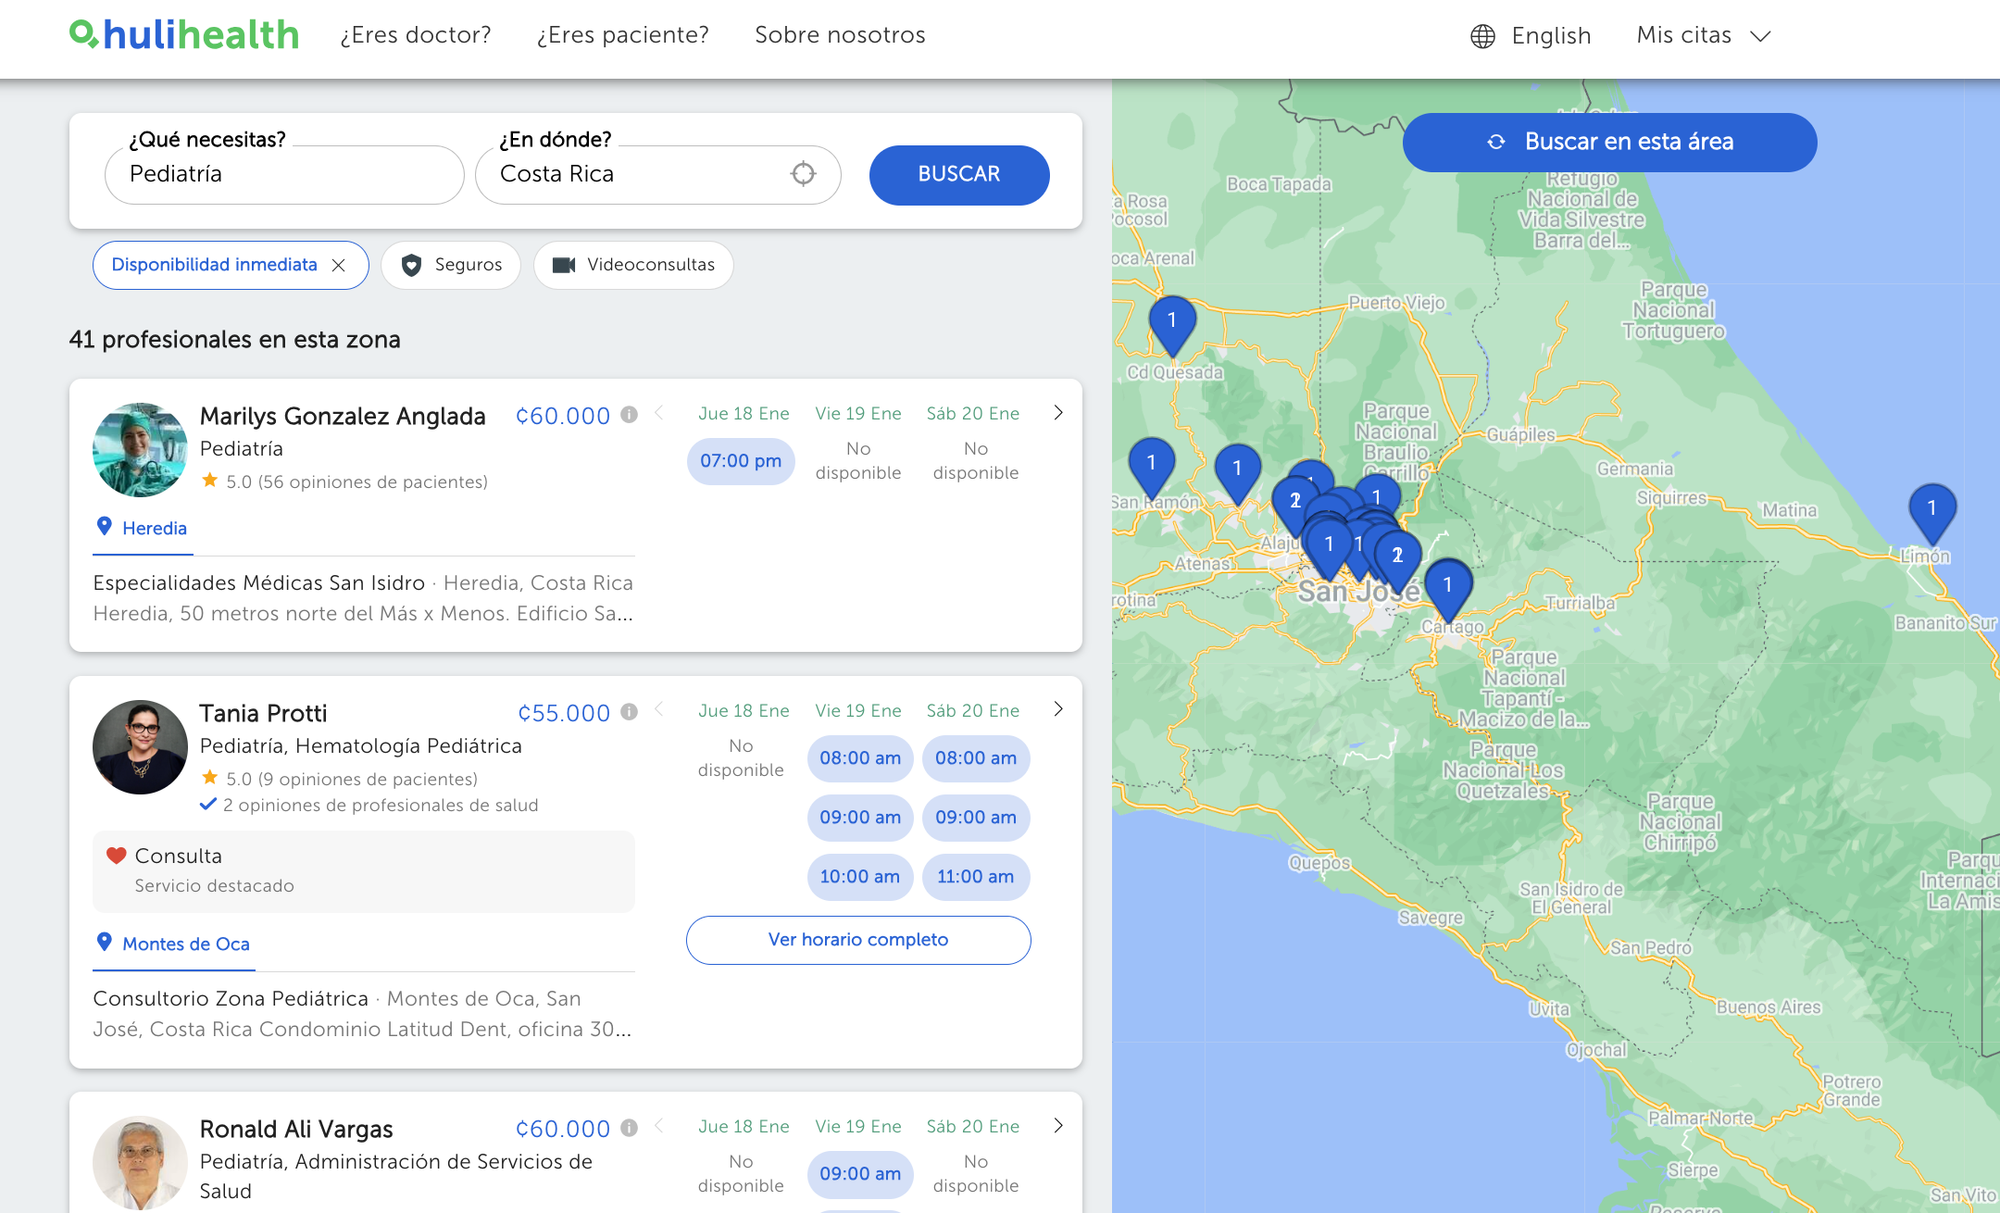Click the ¿Qué necesitas? Pediatría input field

tap(284, 174)
